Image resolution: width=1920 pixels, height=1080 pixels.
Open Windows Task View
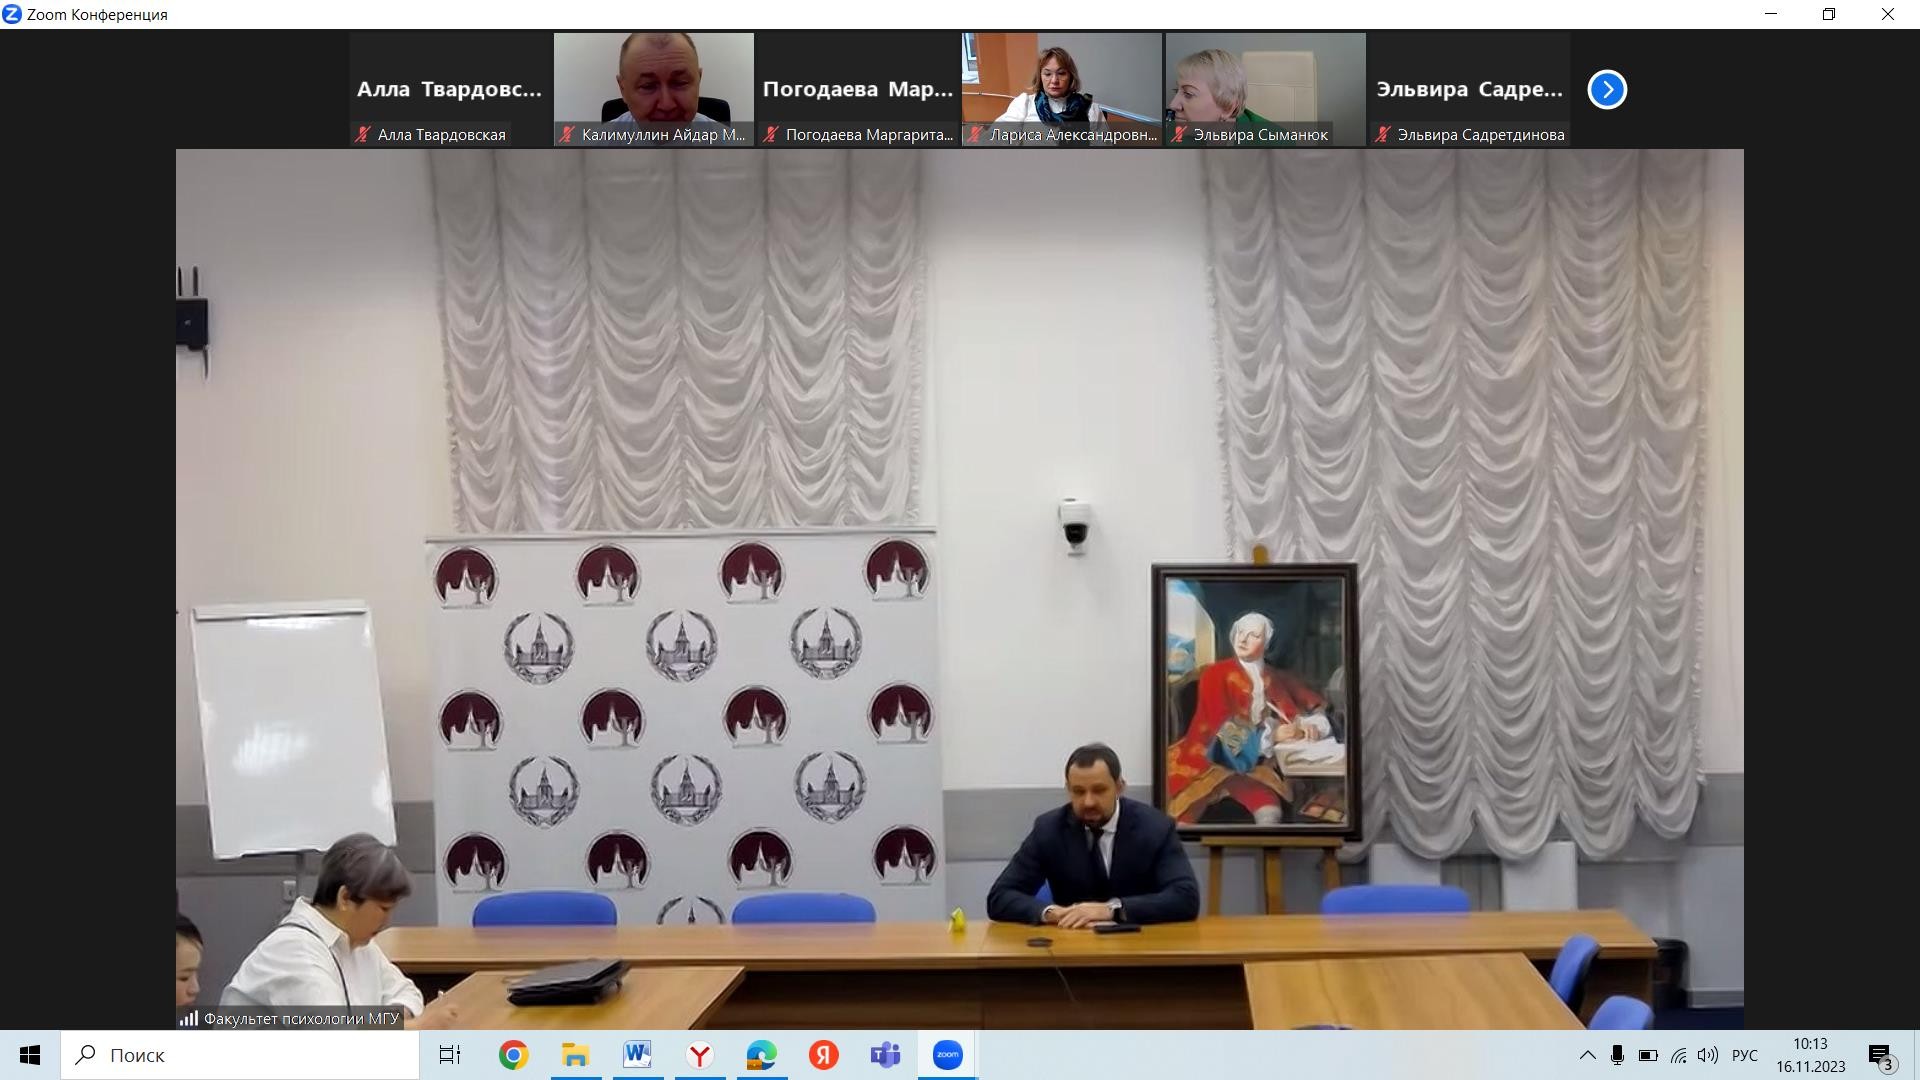(x=450, y=1055)
